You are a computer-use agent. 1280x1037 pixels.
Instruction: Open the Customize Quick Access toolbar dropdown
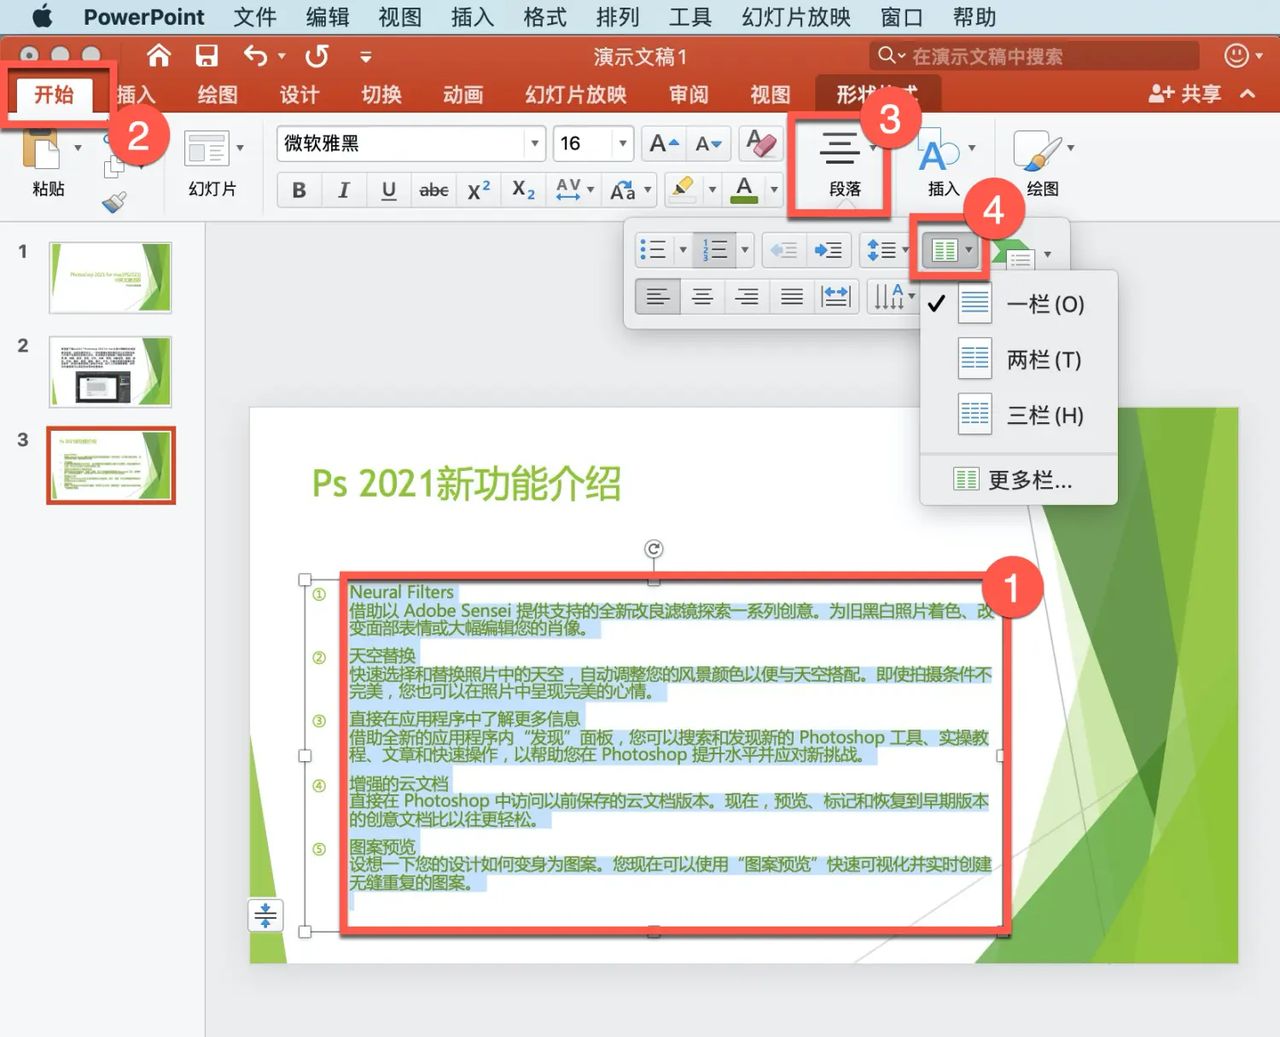pos(365,57)
